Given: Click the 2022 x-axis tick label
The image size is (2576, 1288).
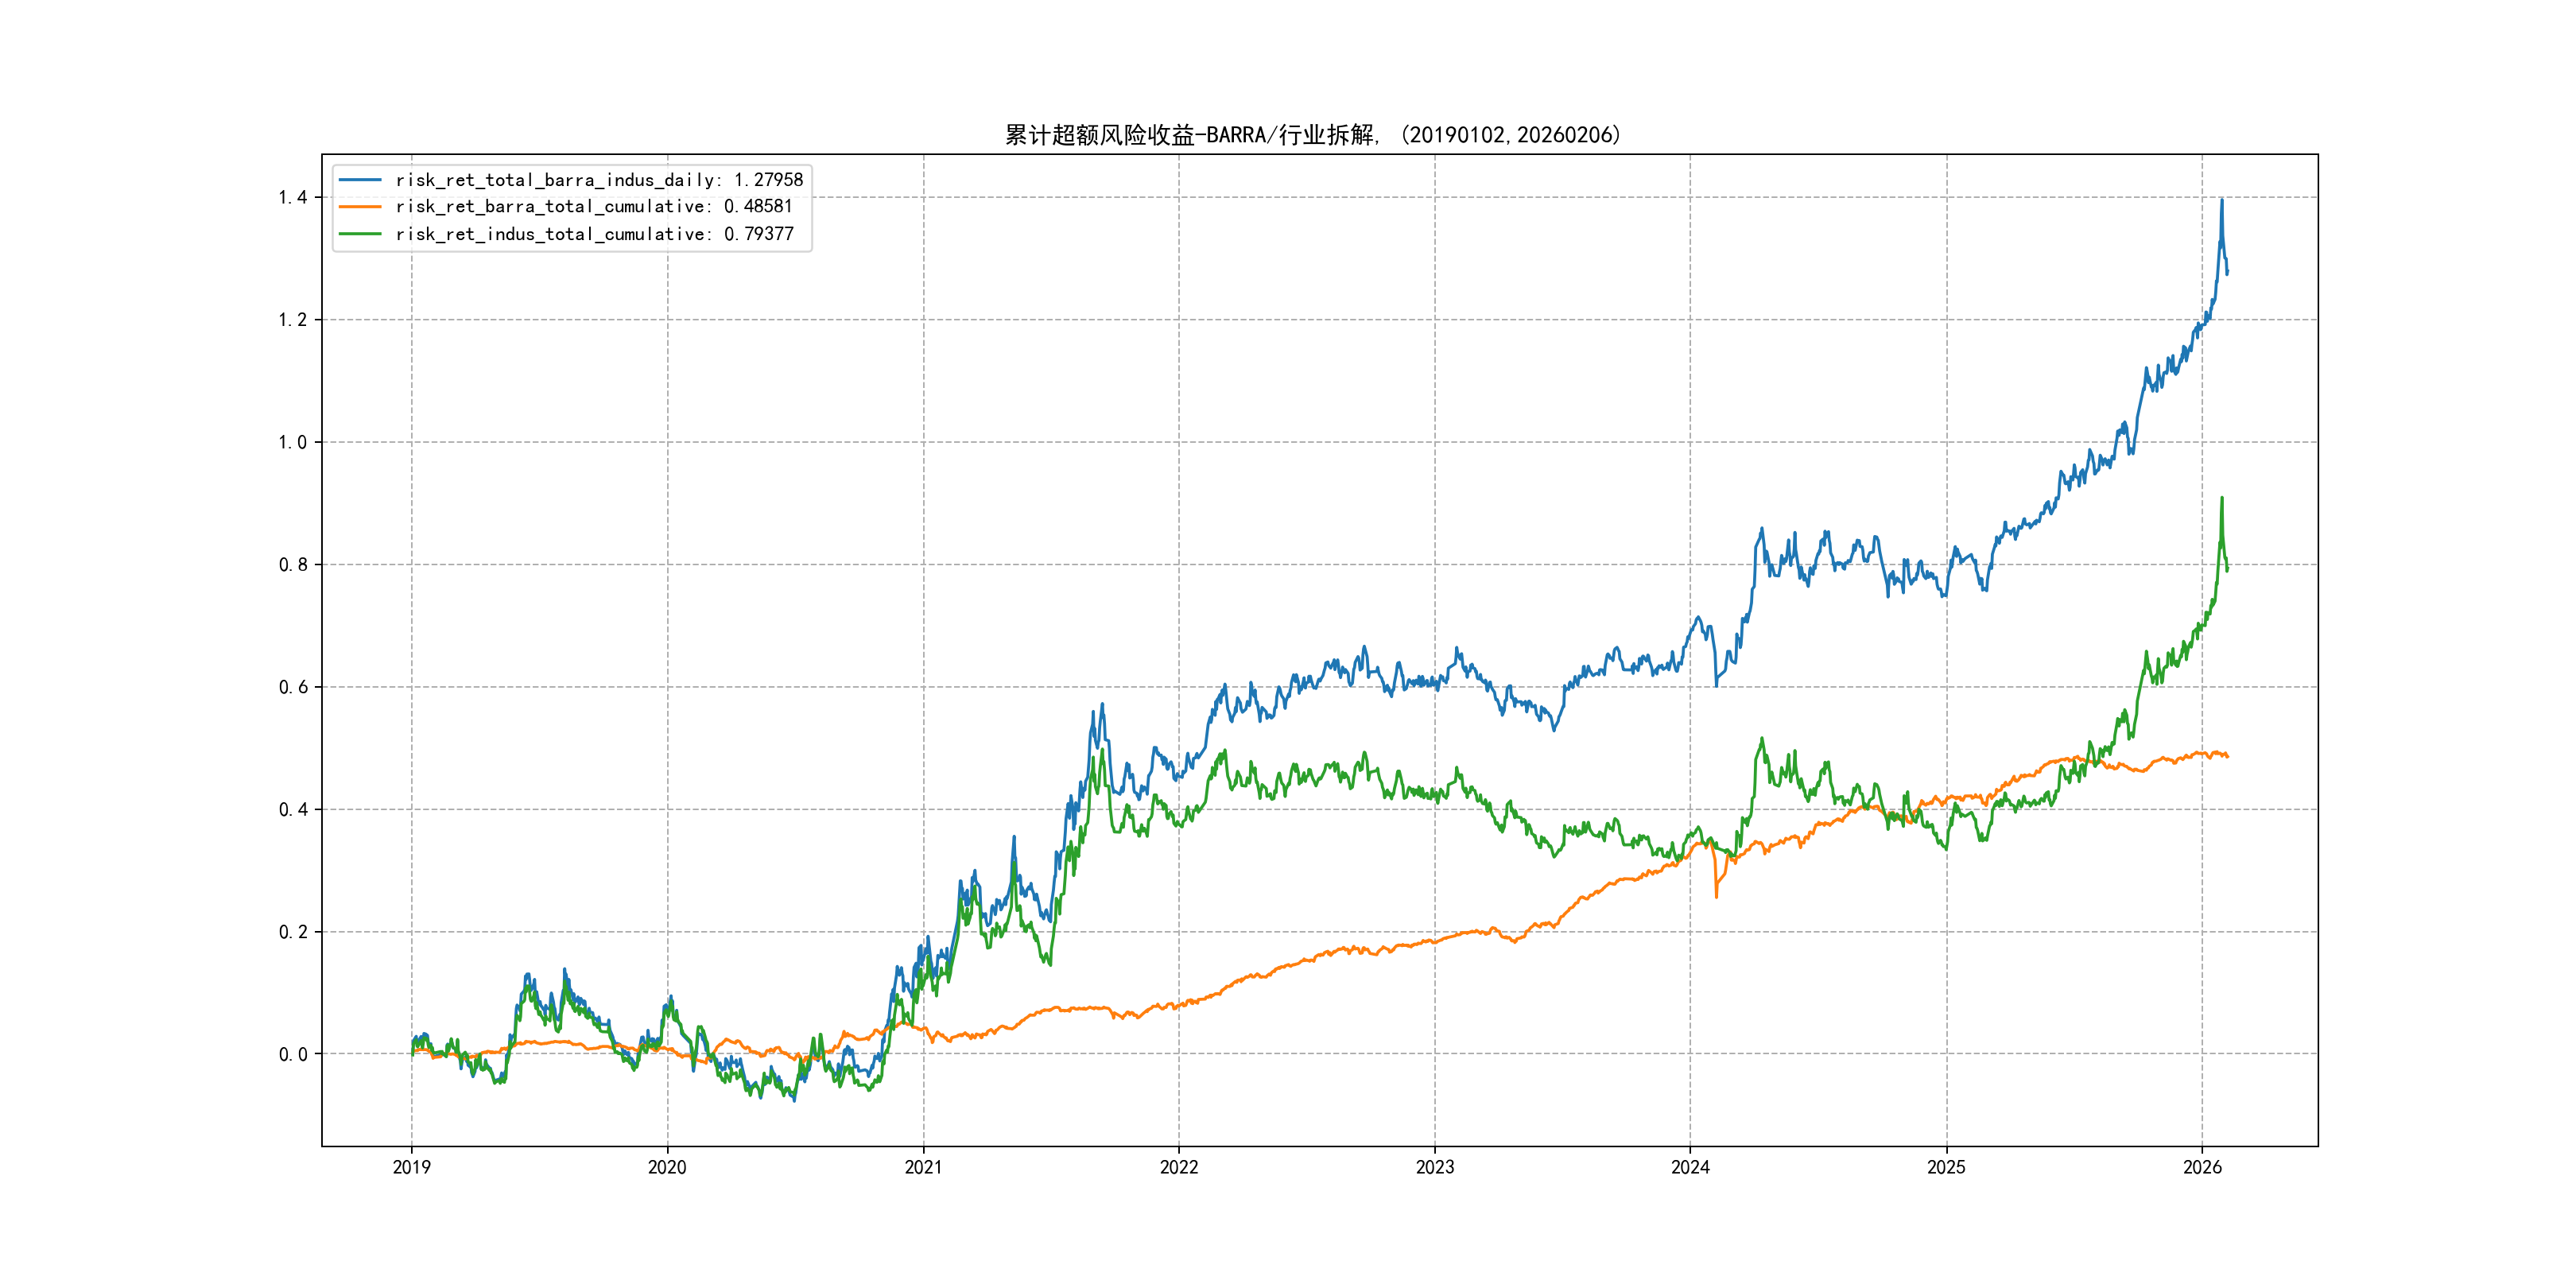Looking at the screenshot, I should pyautogui.click(x=1179, y=1167).
